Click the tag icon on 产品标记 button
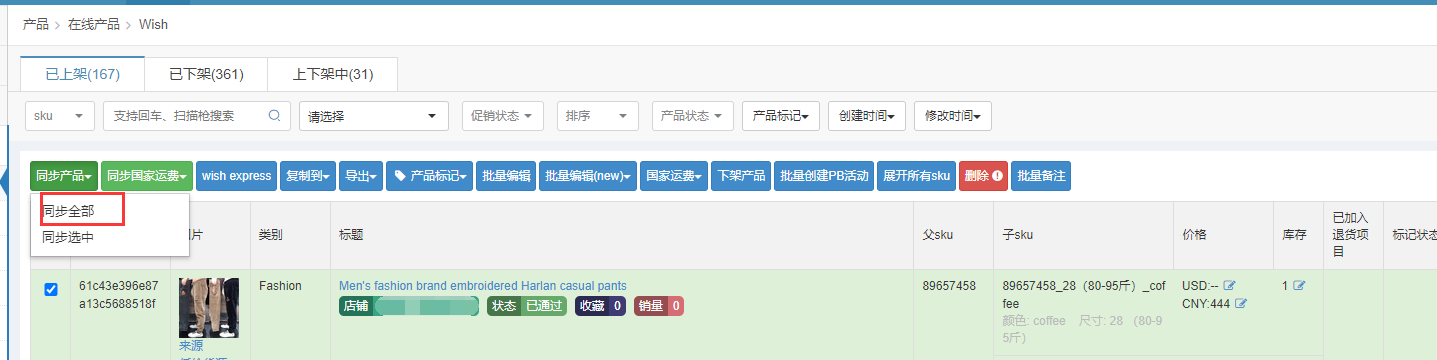Viewport: 1437px width, 360px height. coord(400,176)
